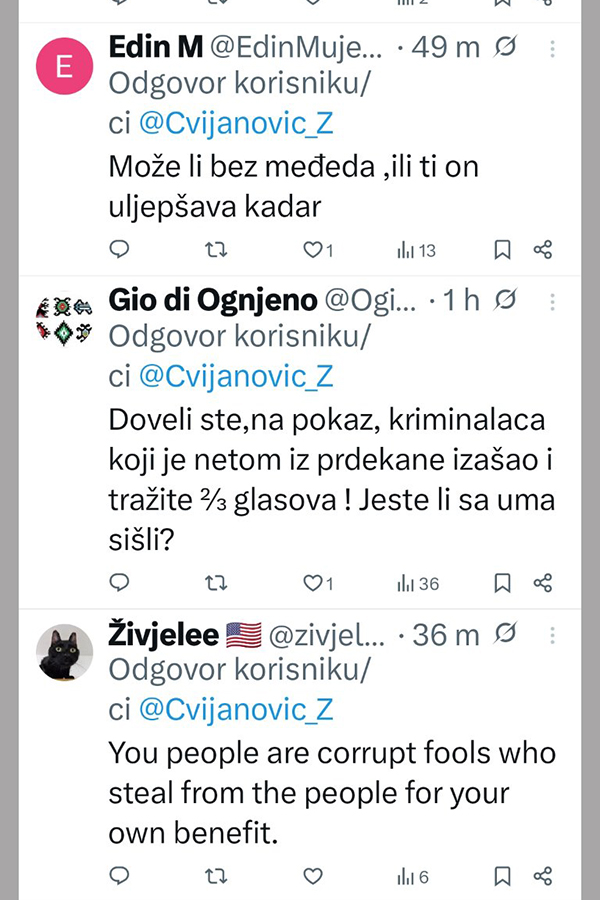Bookmark Edin M's tweet
This screenshot has width=600, height=900.
pos(502,250)
